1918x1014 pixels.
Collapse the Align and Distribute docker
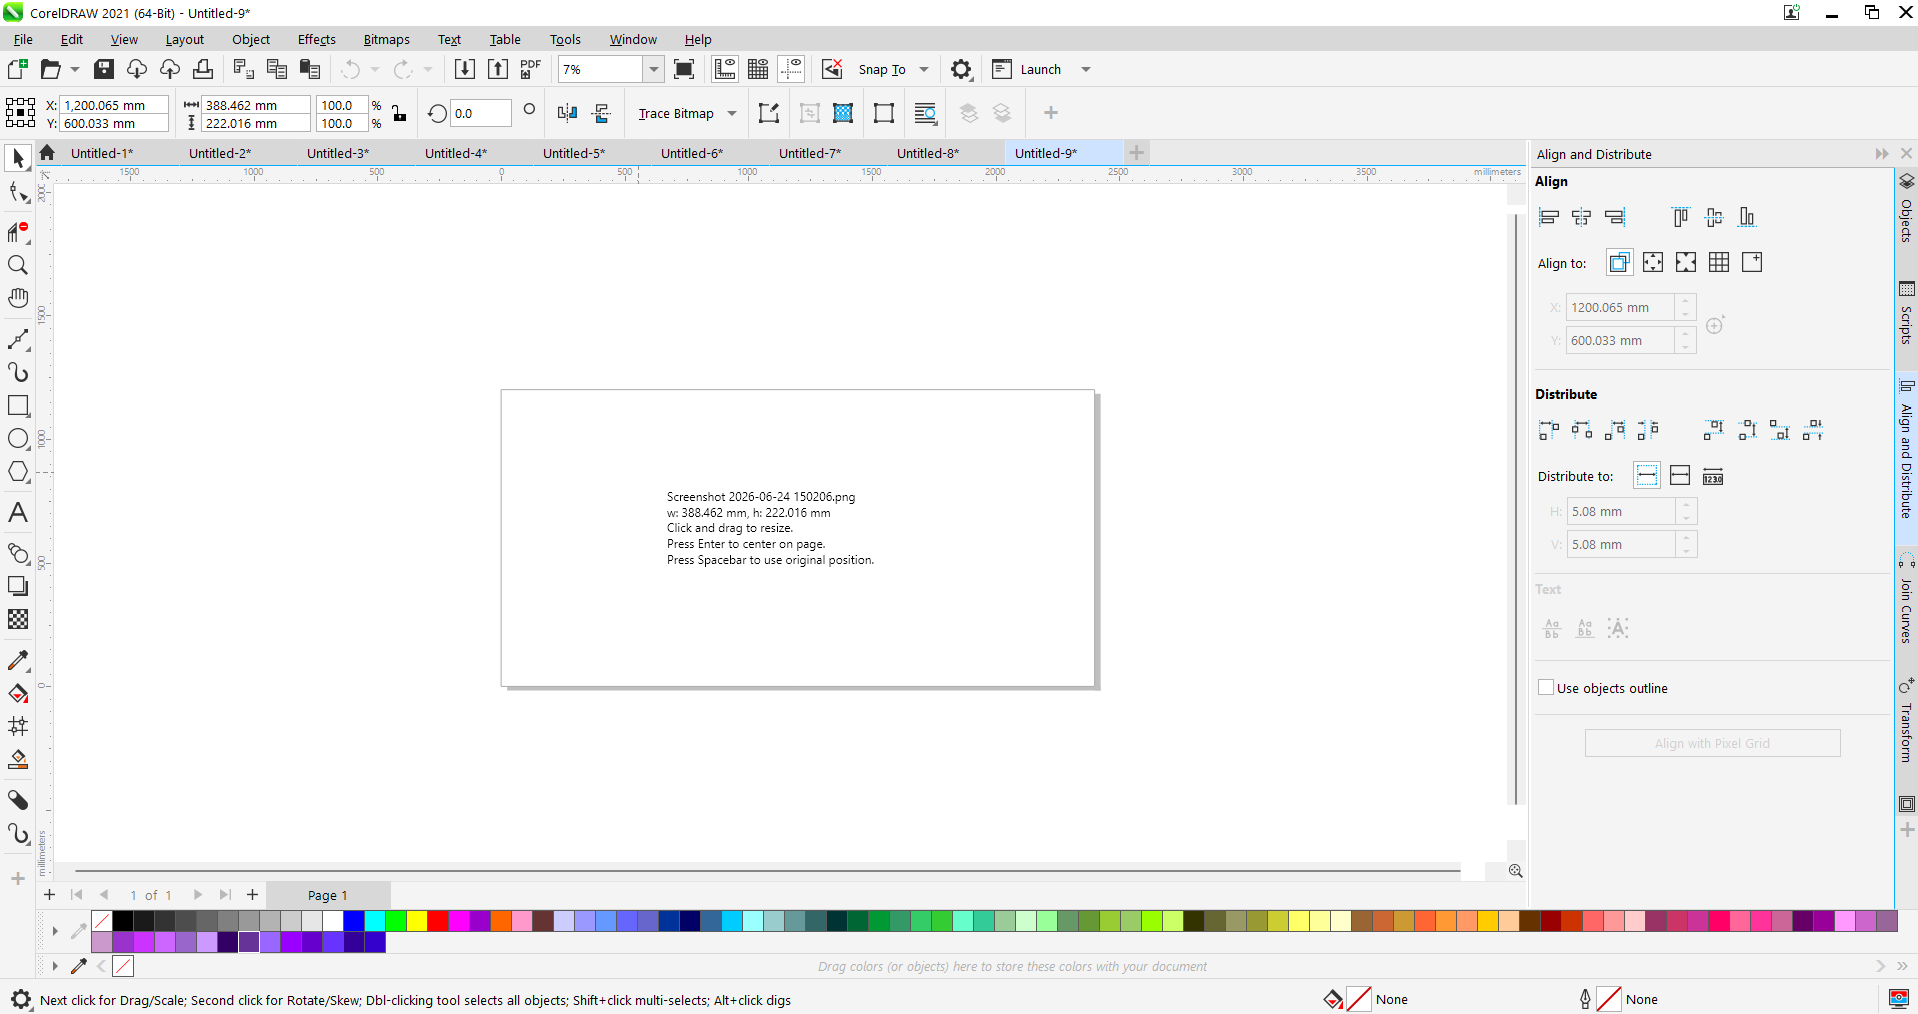(1882, 154)
